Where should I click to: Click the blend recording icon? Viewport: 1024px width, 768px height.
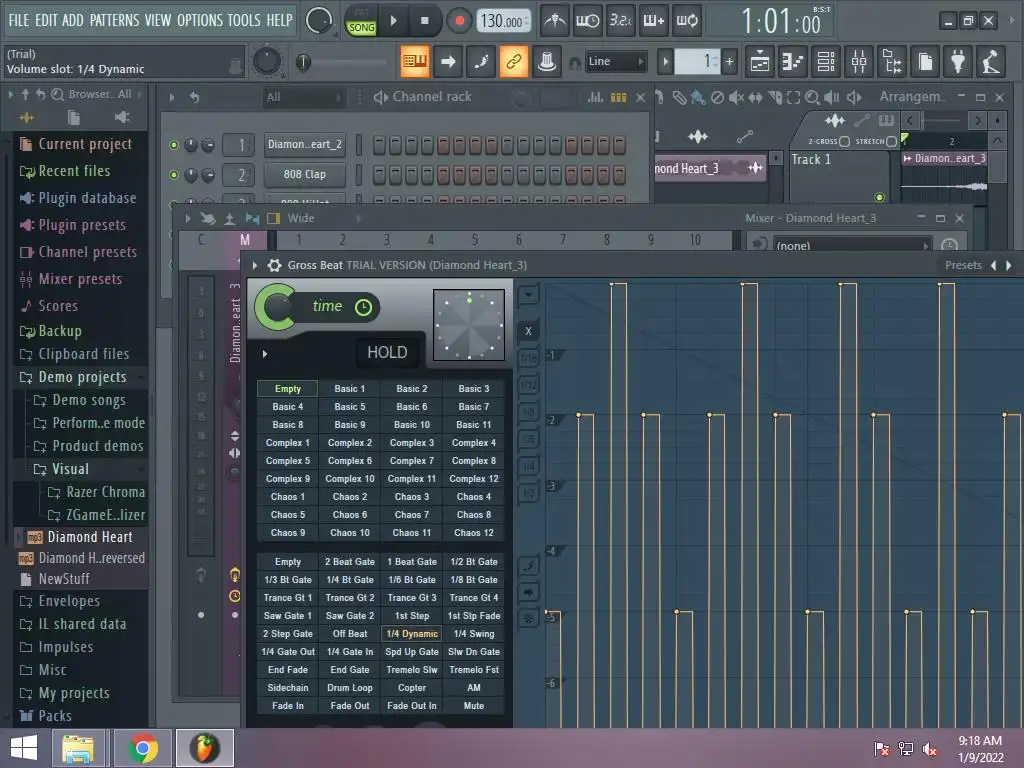[653, 21]
